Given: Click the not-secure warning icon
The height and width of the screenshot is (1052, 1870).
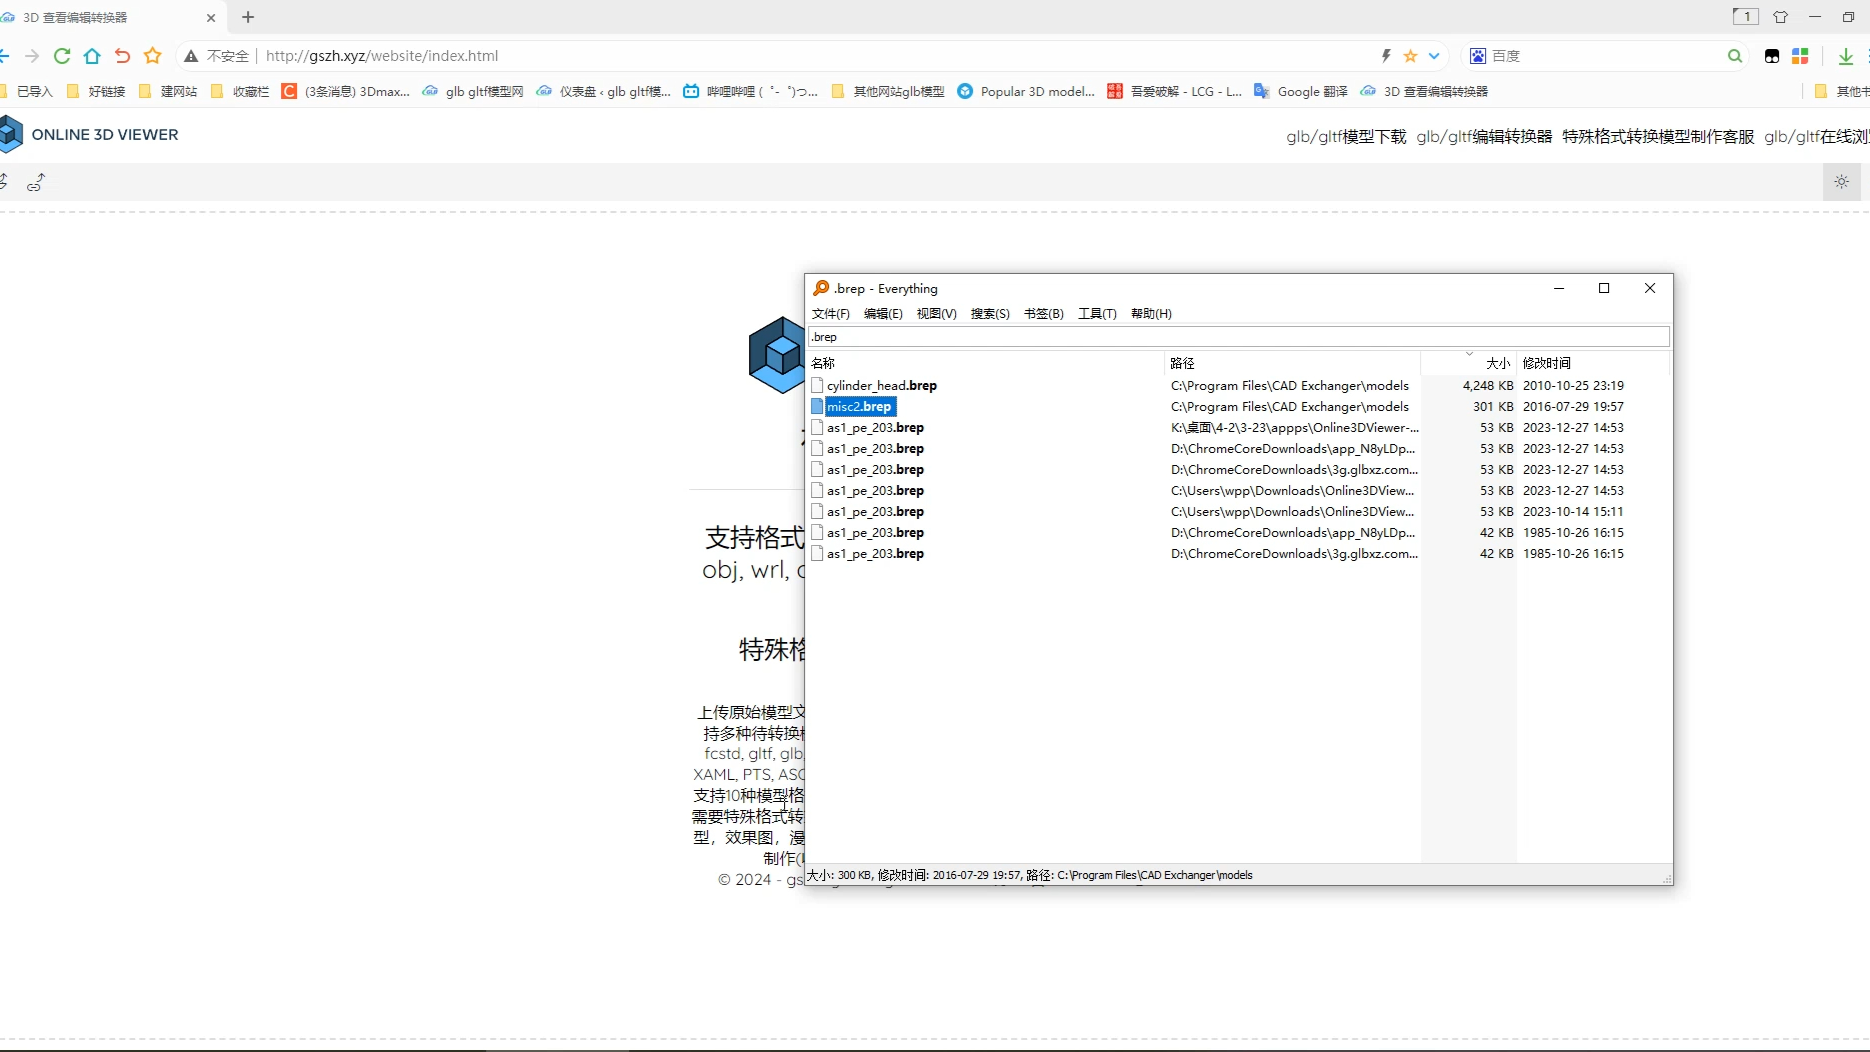Looking at the screenshot, I should [191, 56].
